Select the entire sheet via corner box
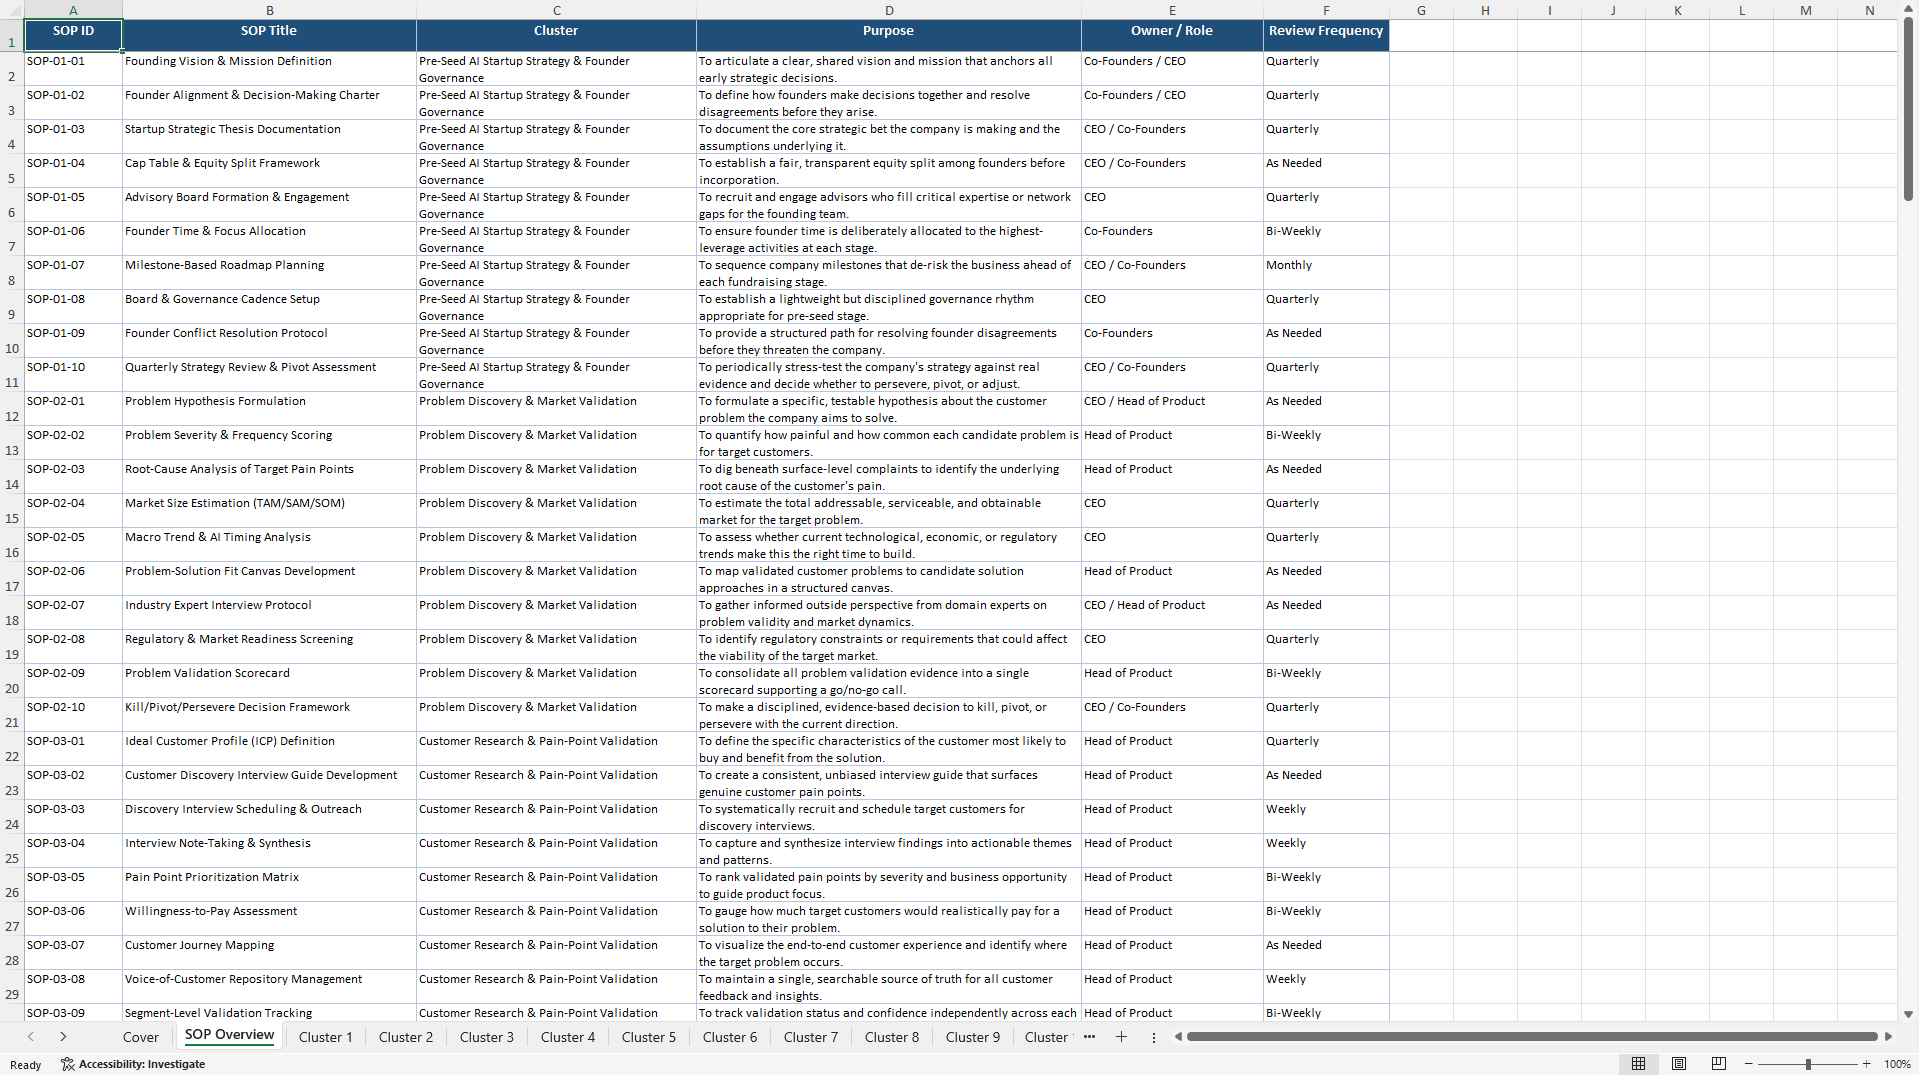1919x1075 pixels. pyautogui.click(x=11, y=10)
